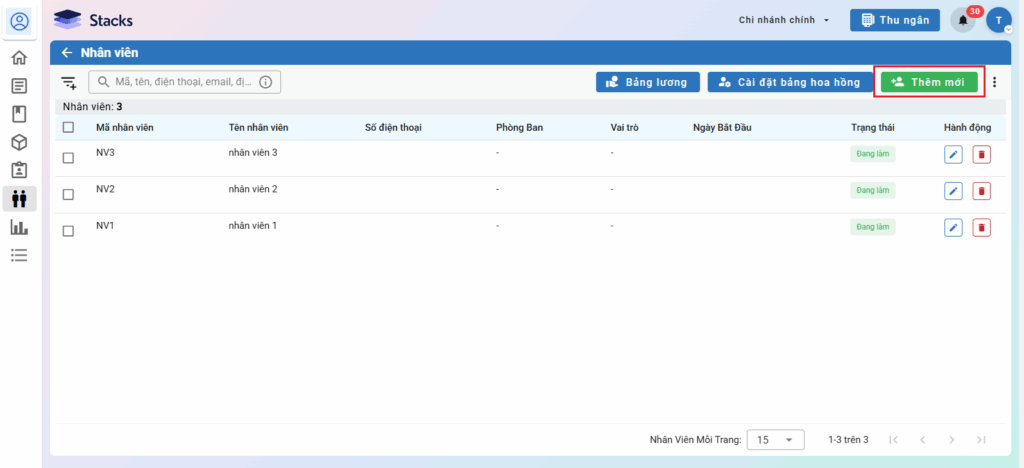Click the home icon in the sidebar
This screenshot has width=1024, height=468.
[19, 58]
